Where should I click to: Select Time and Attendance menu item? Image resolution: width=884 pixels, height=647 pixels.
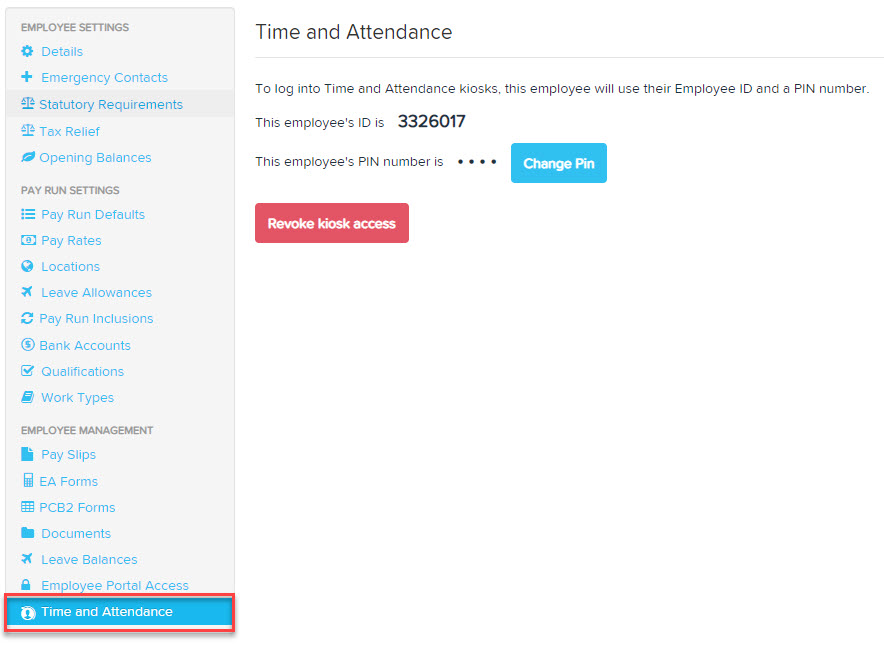point(120,611)
